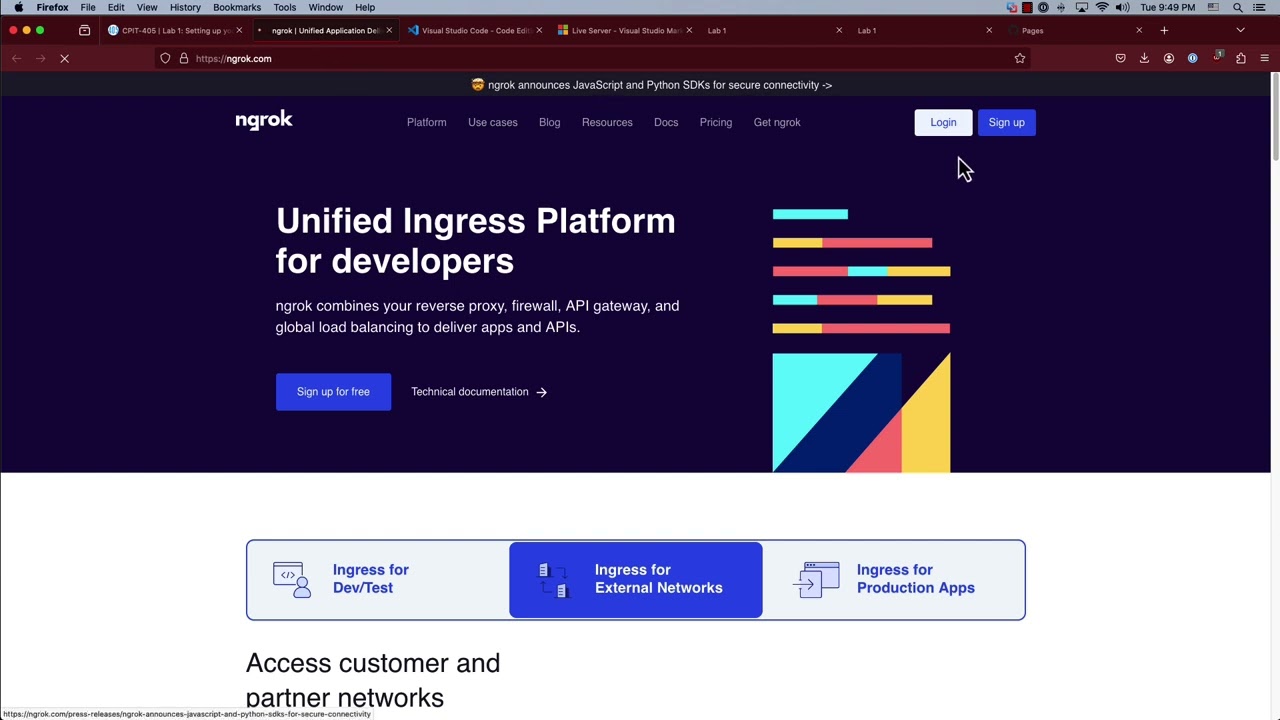The height and width of the screenshot is (720, 1280).
Task: Open the Use cases navigation menu
Action: click(493, 122)
